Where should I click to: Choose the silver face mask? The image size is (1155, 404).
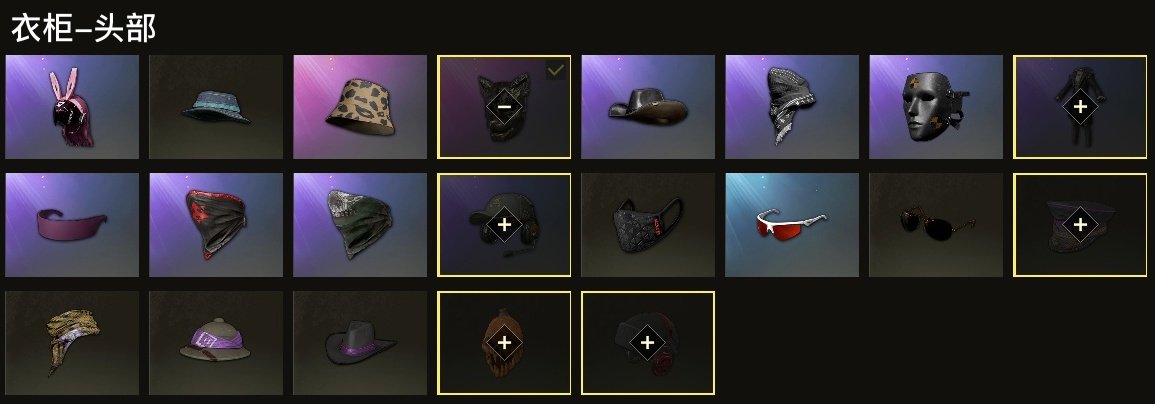click(936, 107)
